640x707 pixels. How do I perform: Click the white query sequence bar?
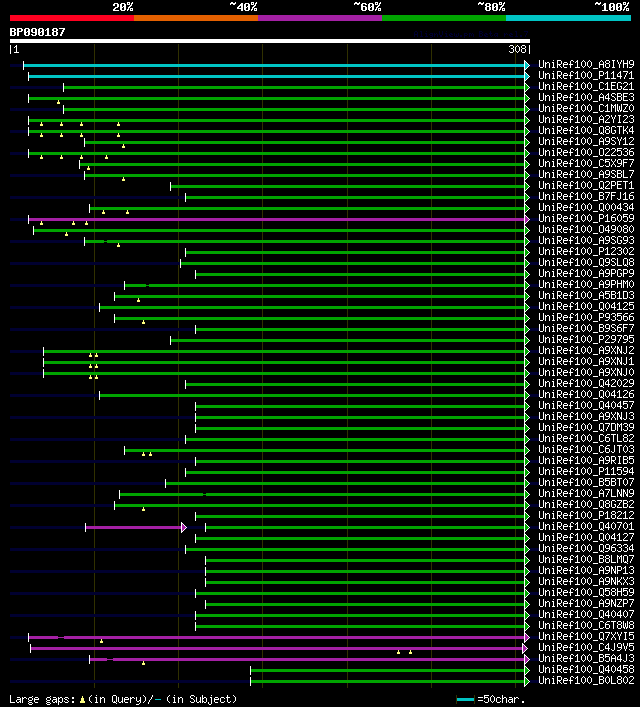click(x=270, y=41)
